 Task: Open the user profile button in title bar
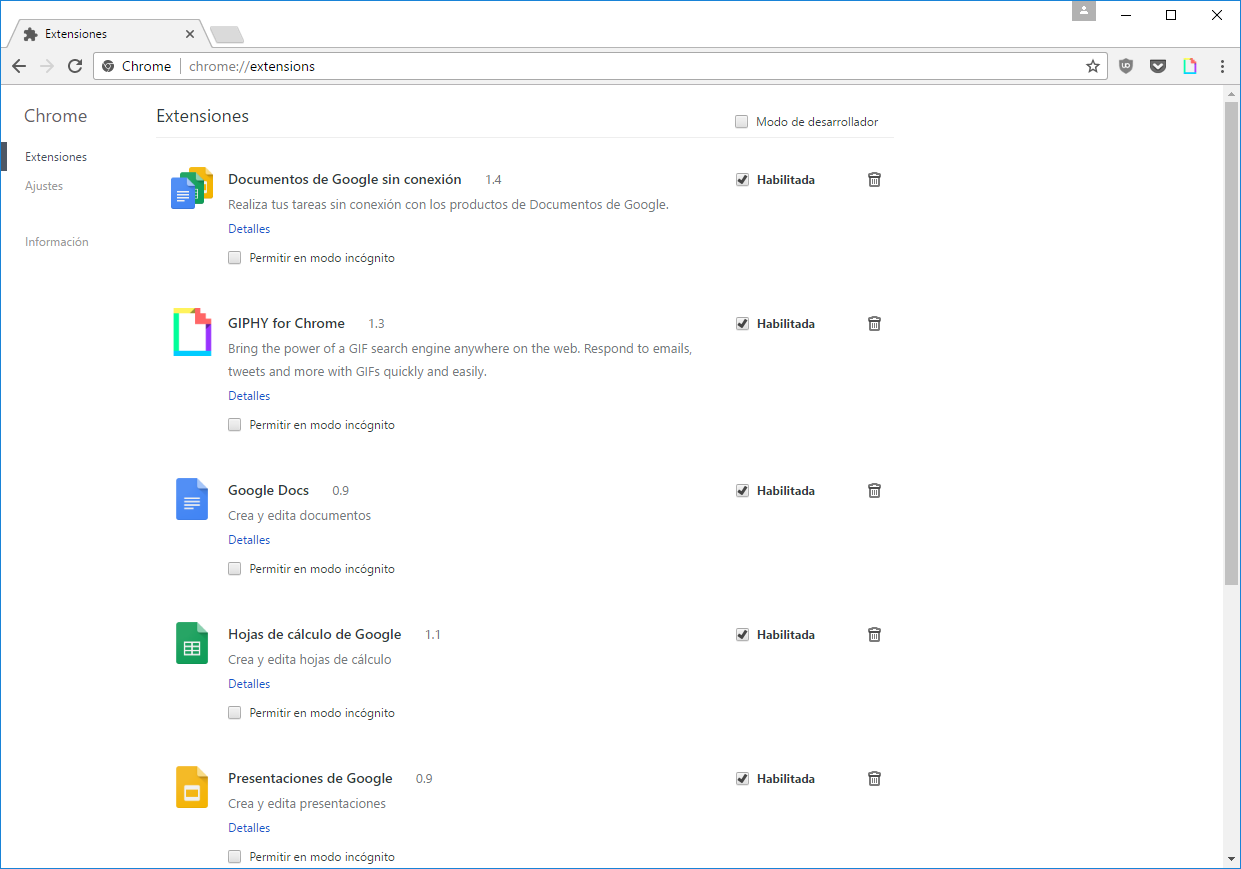click(1084, 12)
